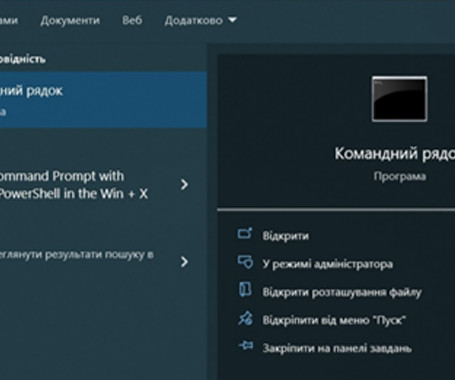Choose Відкрити to launch Command Prompt
Screen dimensions: 455x380
coord(286,236)
